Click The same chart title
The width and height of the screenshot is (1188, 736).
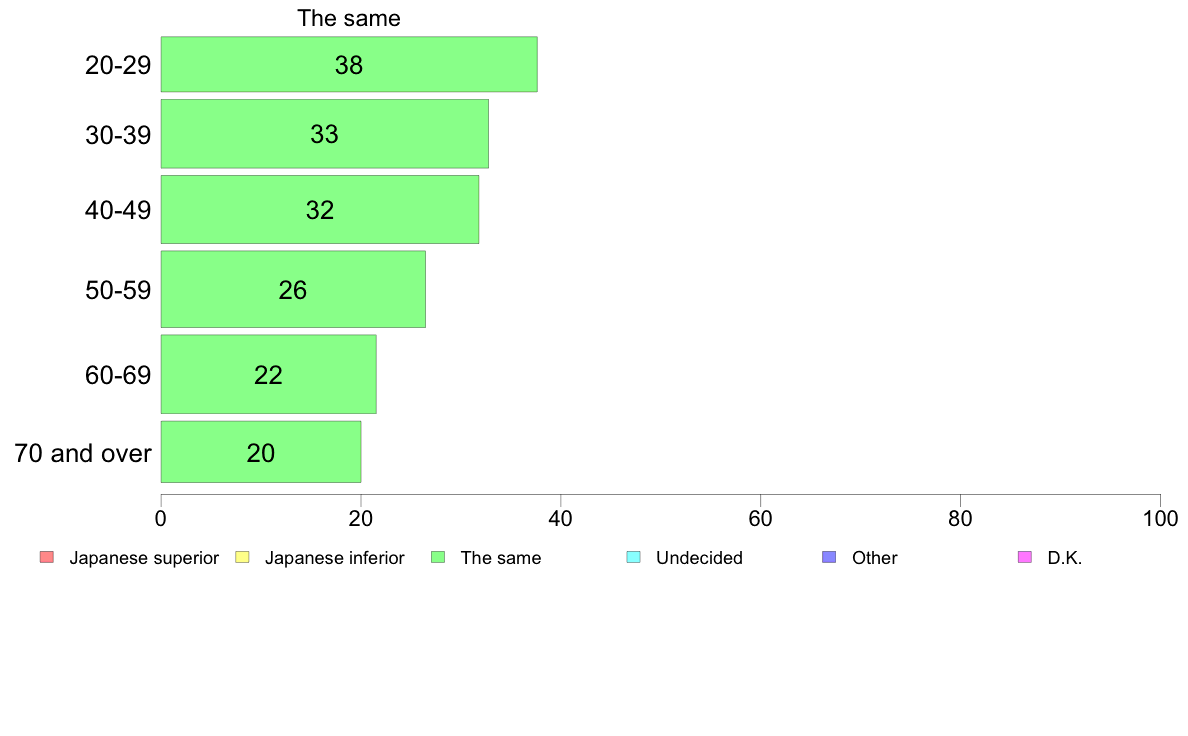[349, 18]
